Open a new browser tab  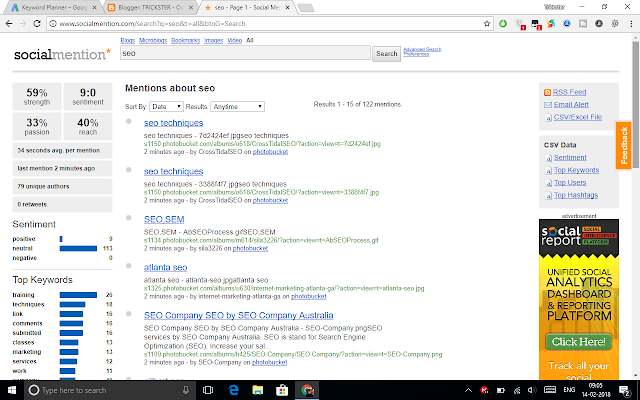pyautogui.click(x=306, y=7)
